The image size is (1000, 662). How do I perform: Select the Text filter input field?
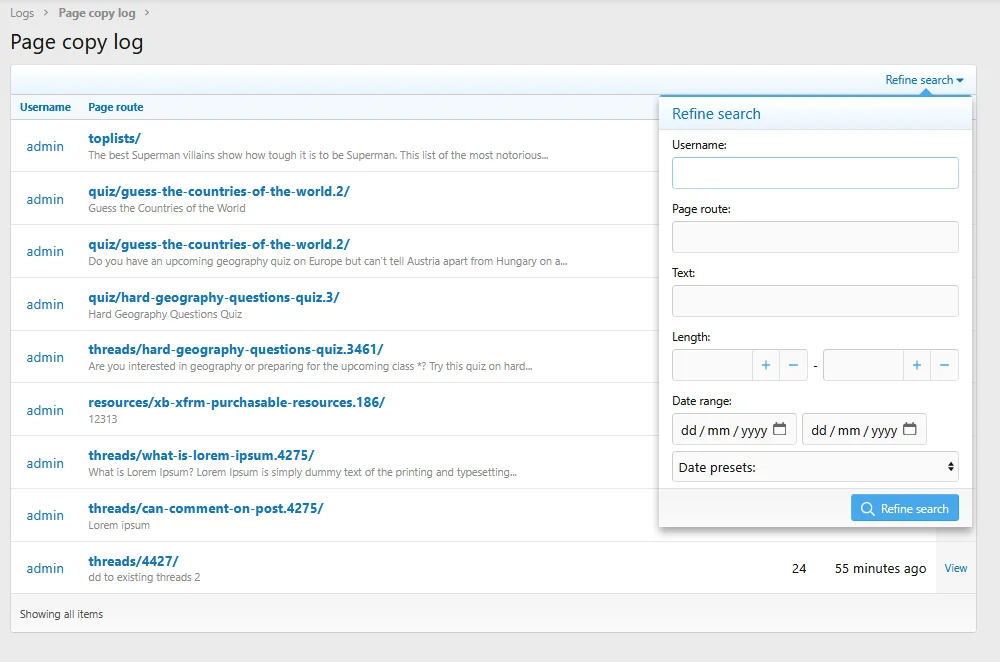click(x=815, y=301)
